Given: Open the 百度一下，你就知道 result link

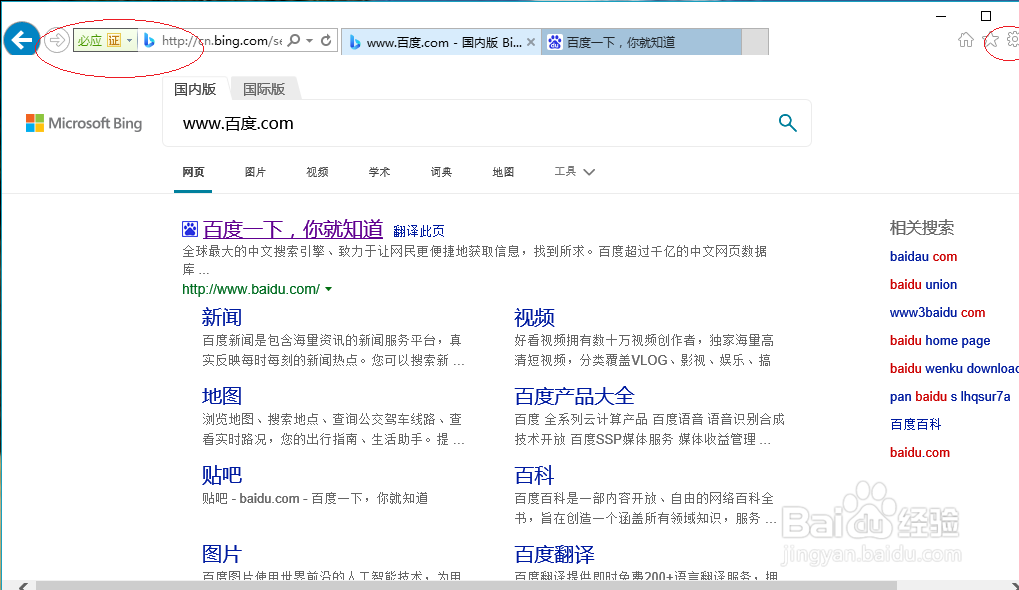Looking at the screenshot, I should click(x=292, y=229).
